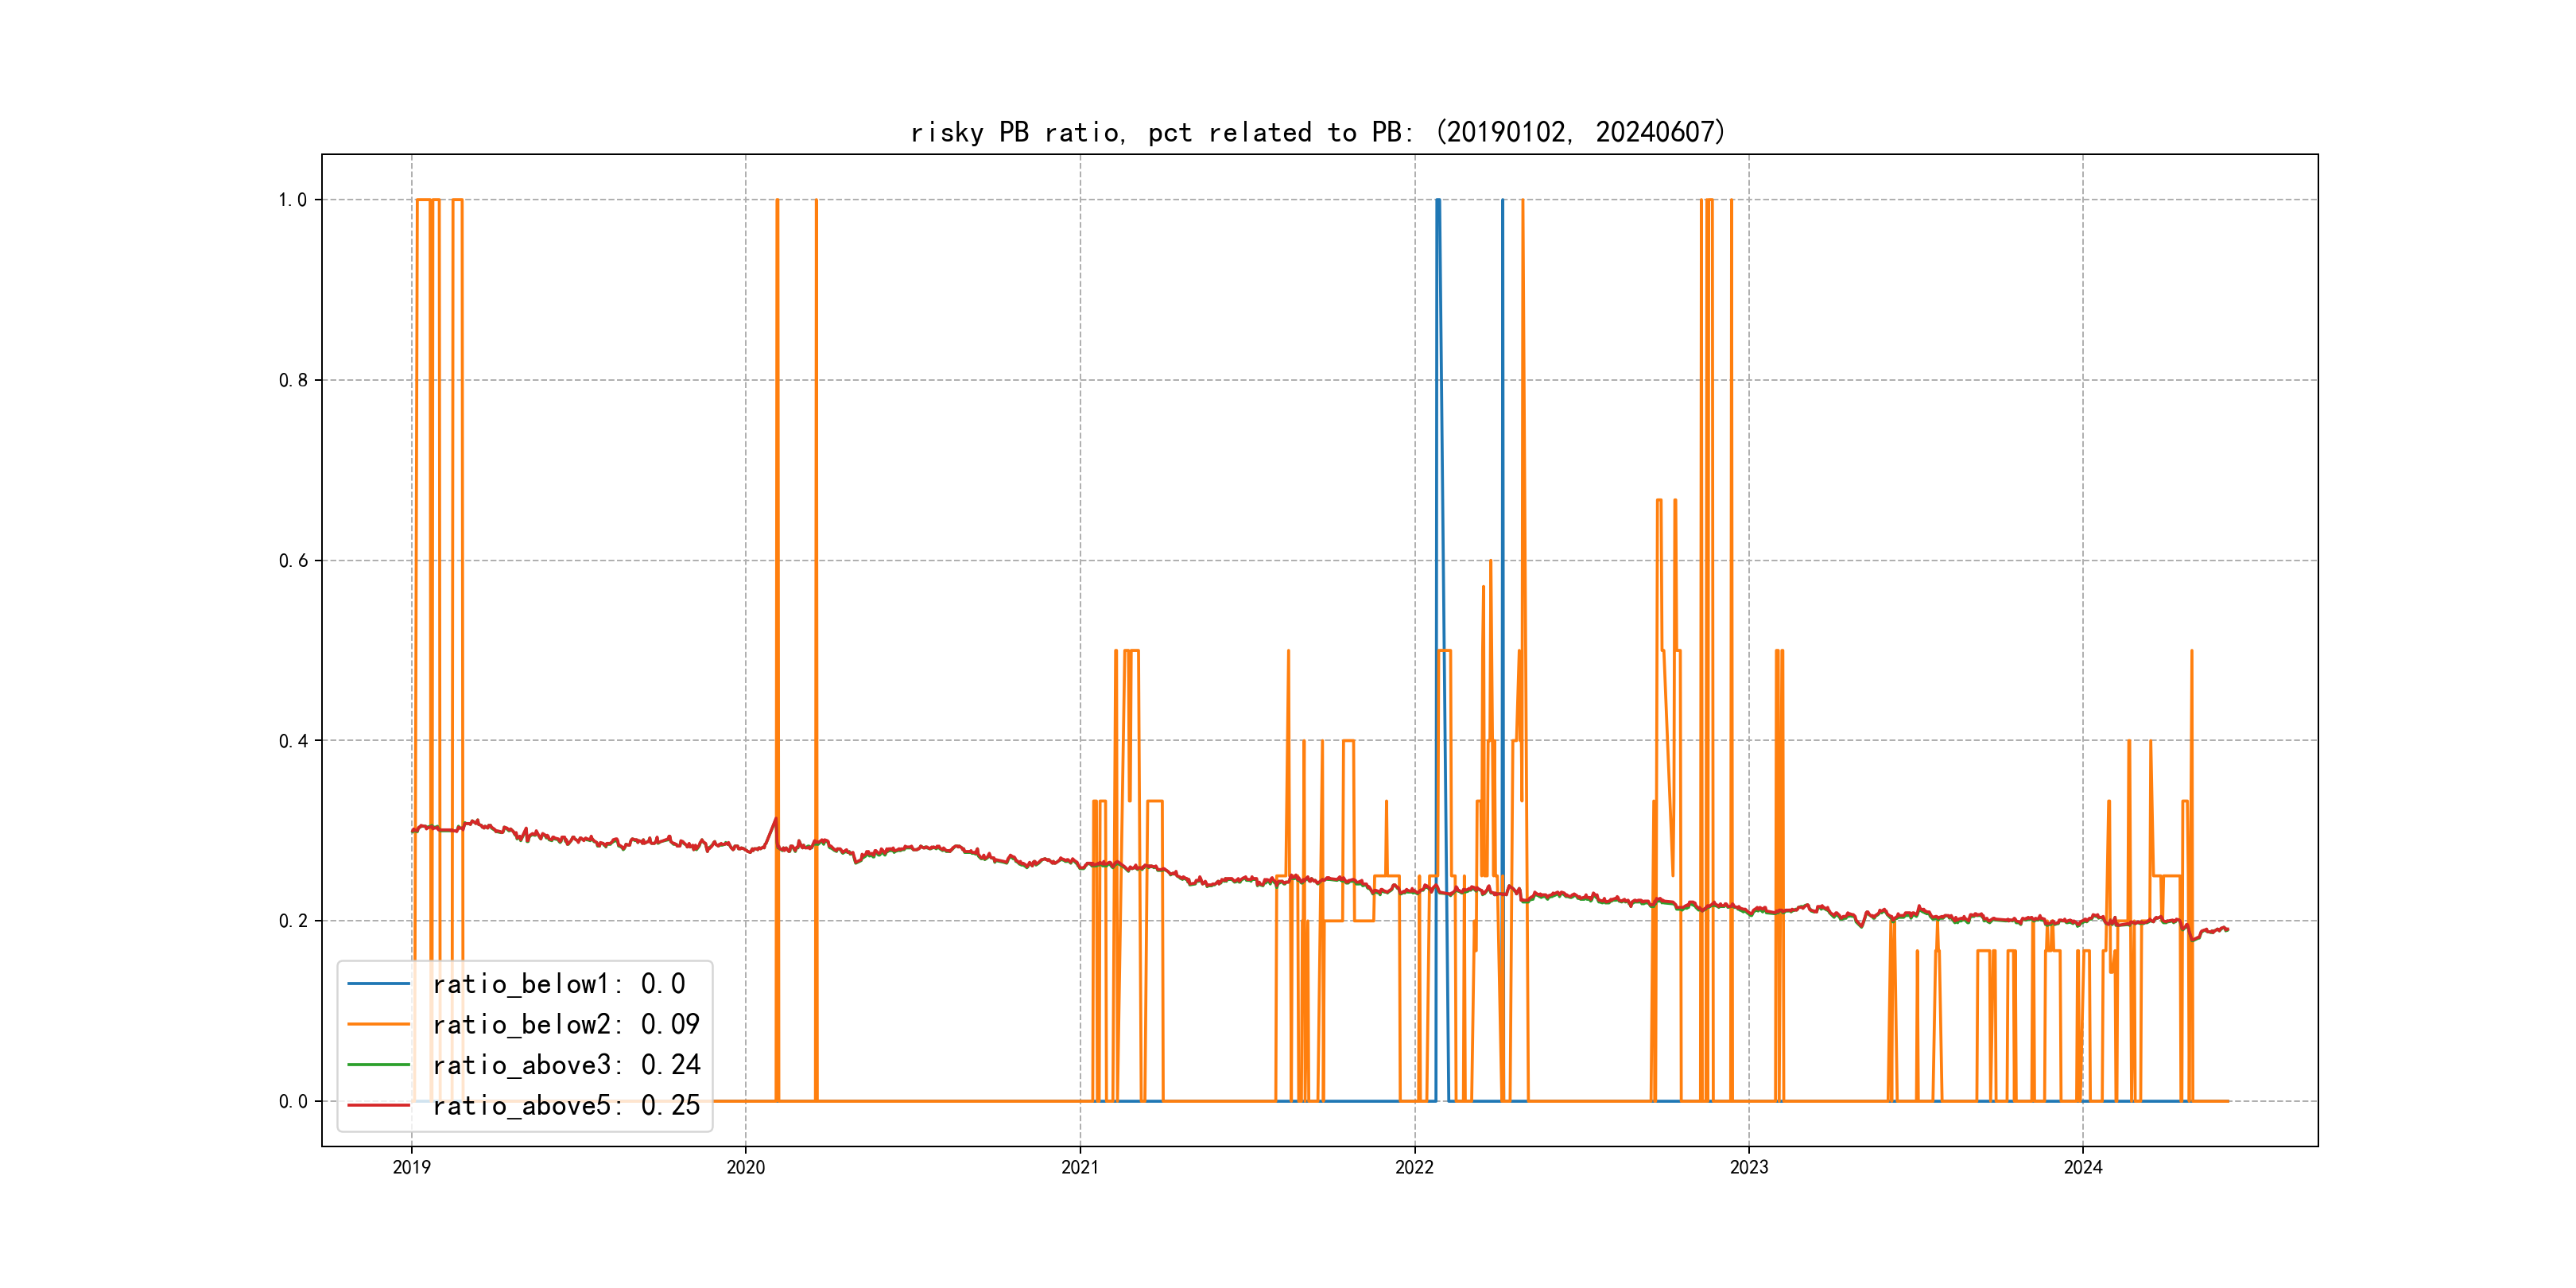Select the 'ratio_below2: 0.09' legend label
The height and width of the screenshot is (1288, 2576).
tap(565, 1024)
